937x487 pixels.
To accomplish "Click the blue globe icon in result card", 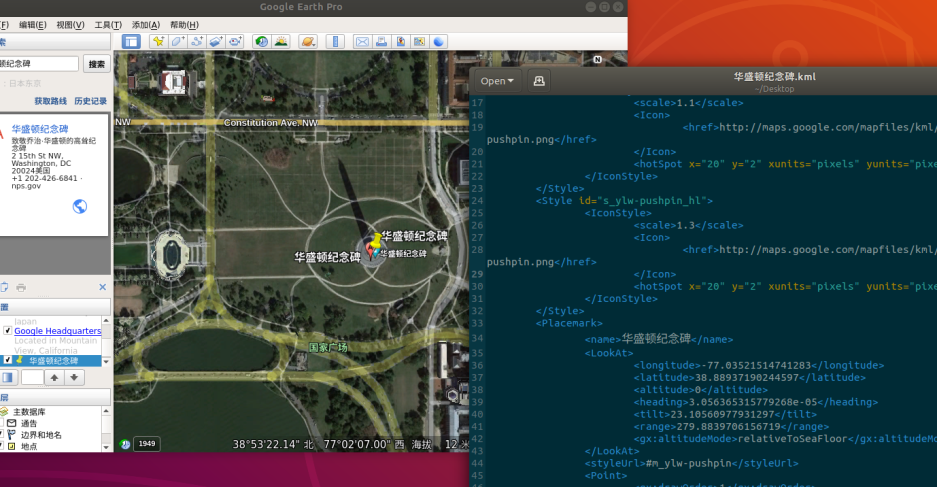I will click(x=79, y=206).
